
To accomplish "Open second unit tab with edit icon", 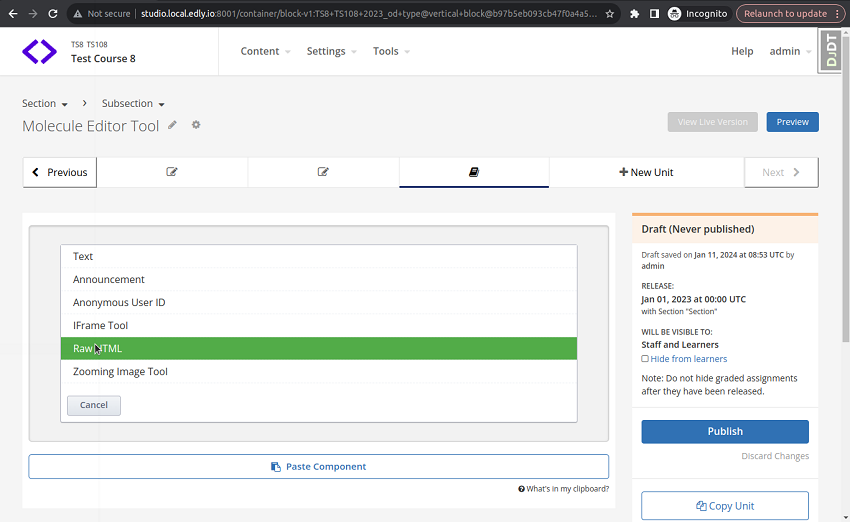I will 323,172.
